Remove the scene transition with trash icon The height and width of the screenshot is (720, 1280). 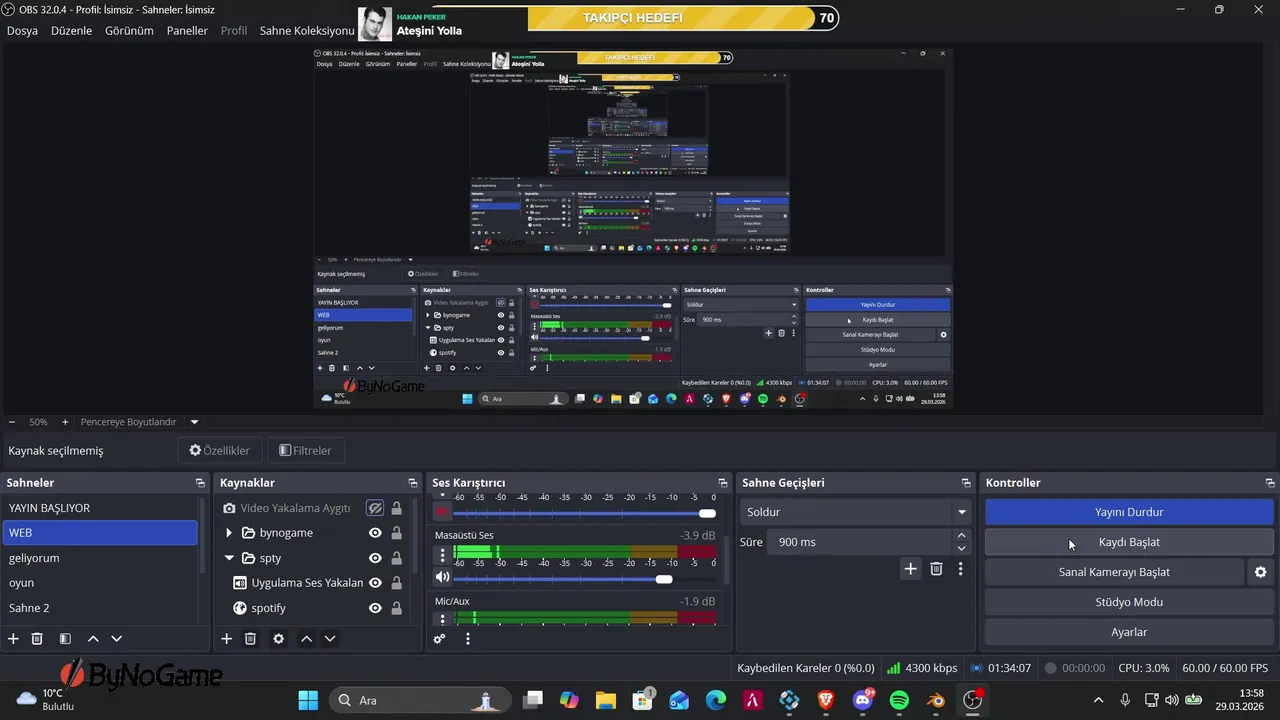936,568
